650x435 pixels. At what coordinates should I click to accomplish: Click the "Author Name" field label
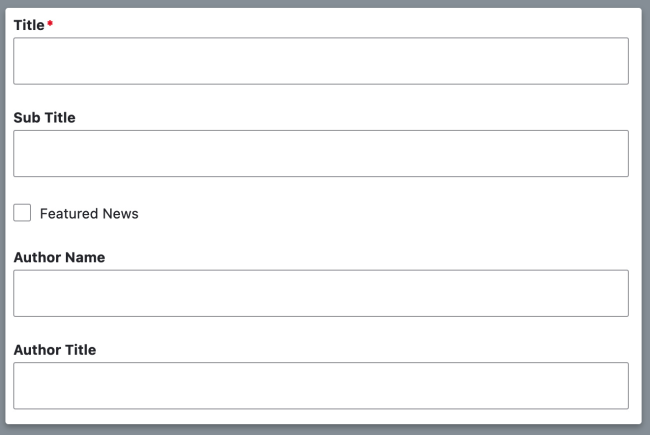tap(59, 257)
